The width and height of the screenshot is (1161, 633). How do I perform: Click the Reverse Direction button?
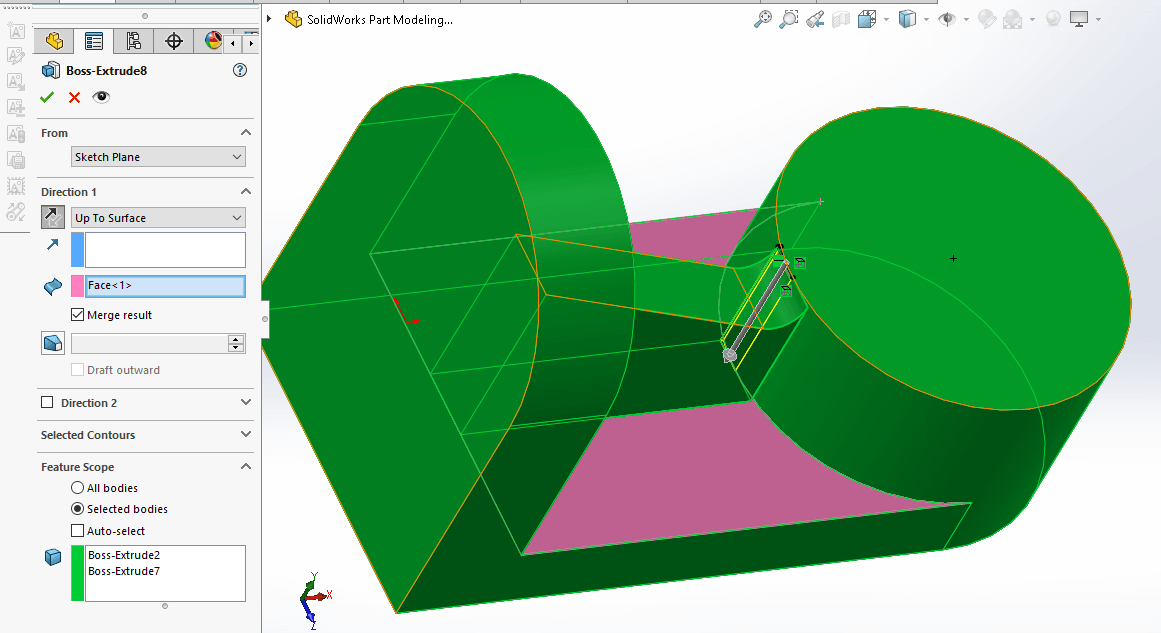click(x=53, y=217)
